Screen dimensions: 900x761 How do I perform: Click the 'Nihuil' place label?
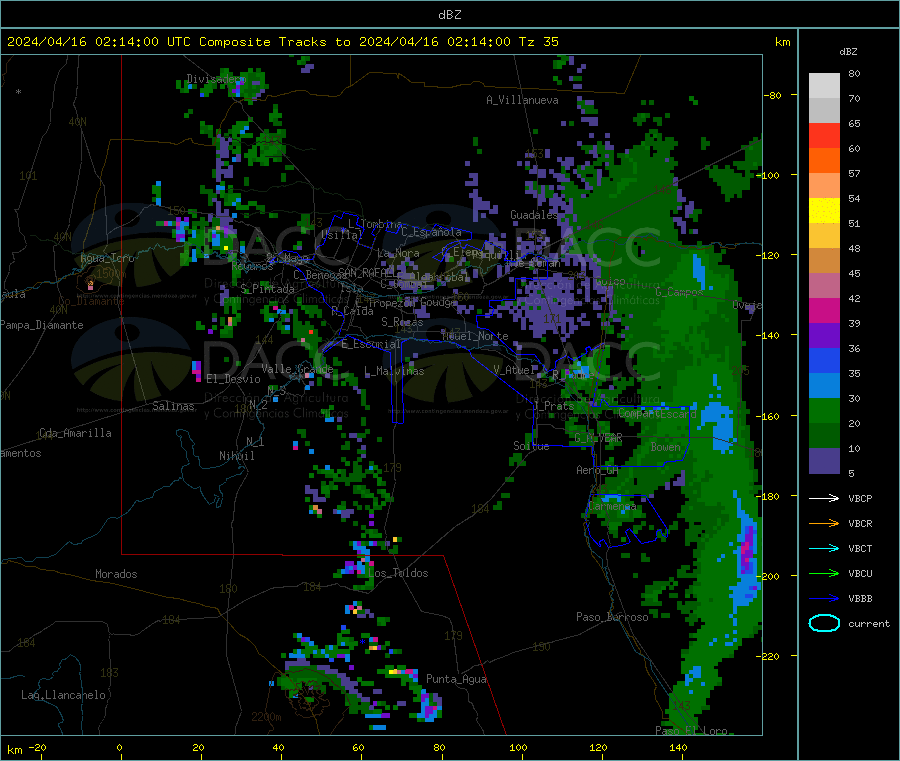pos(236,456)
